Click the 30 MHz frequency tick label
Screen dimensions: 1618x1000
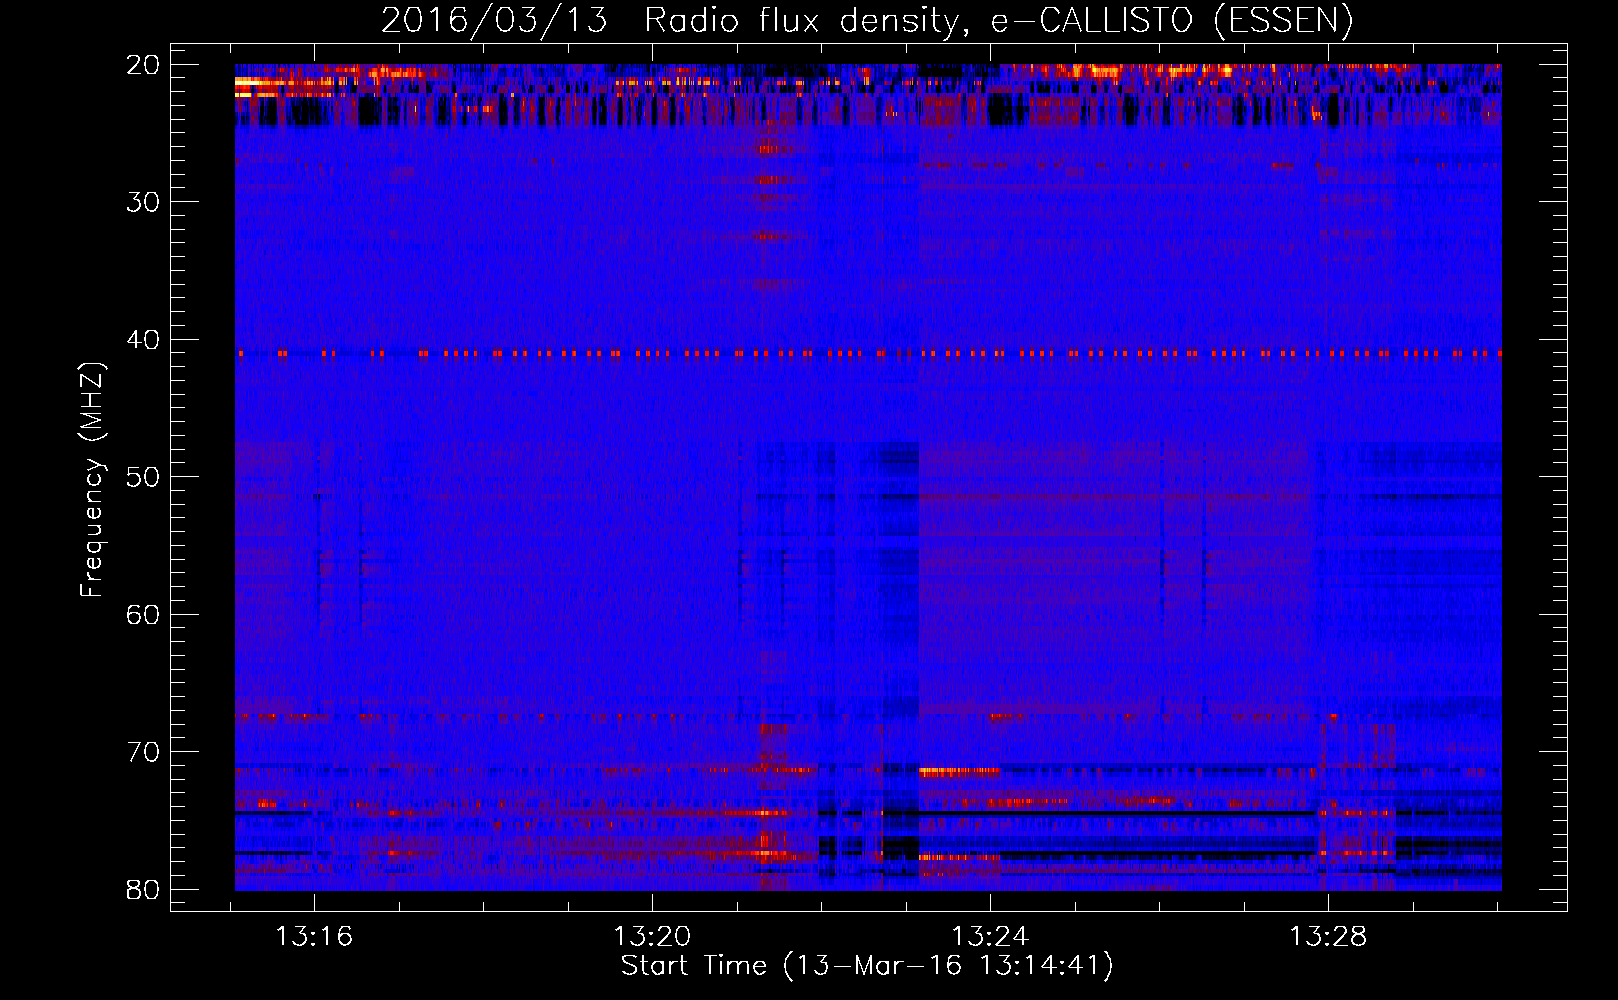tap(143, 202)
